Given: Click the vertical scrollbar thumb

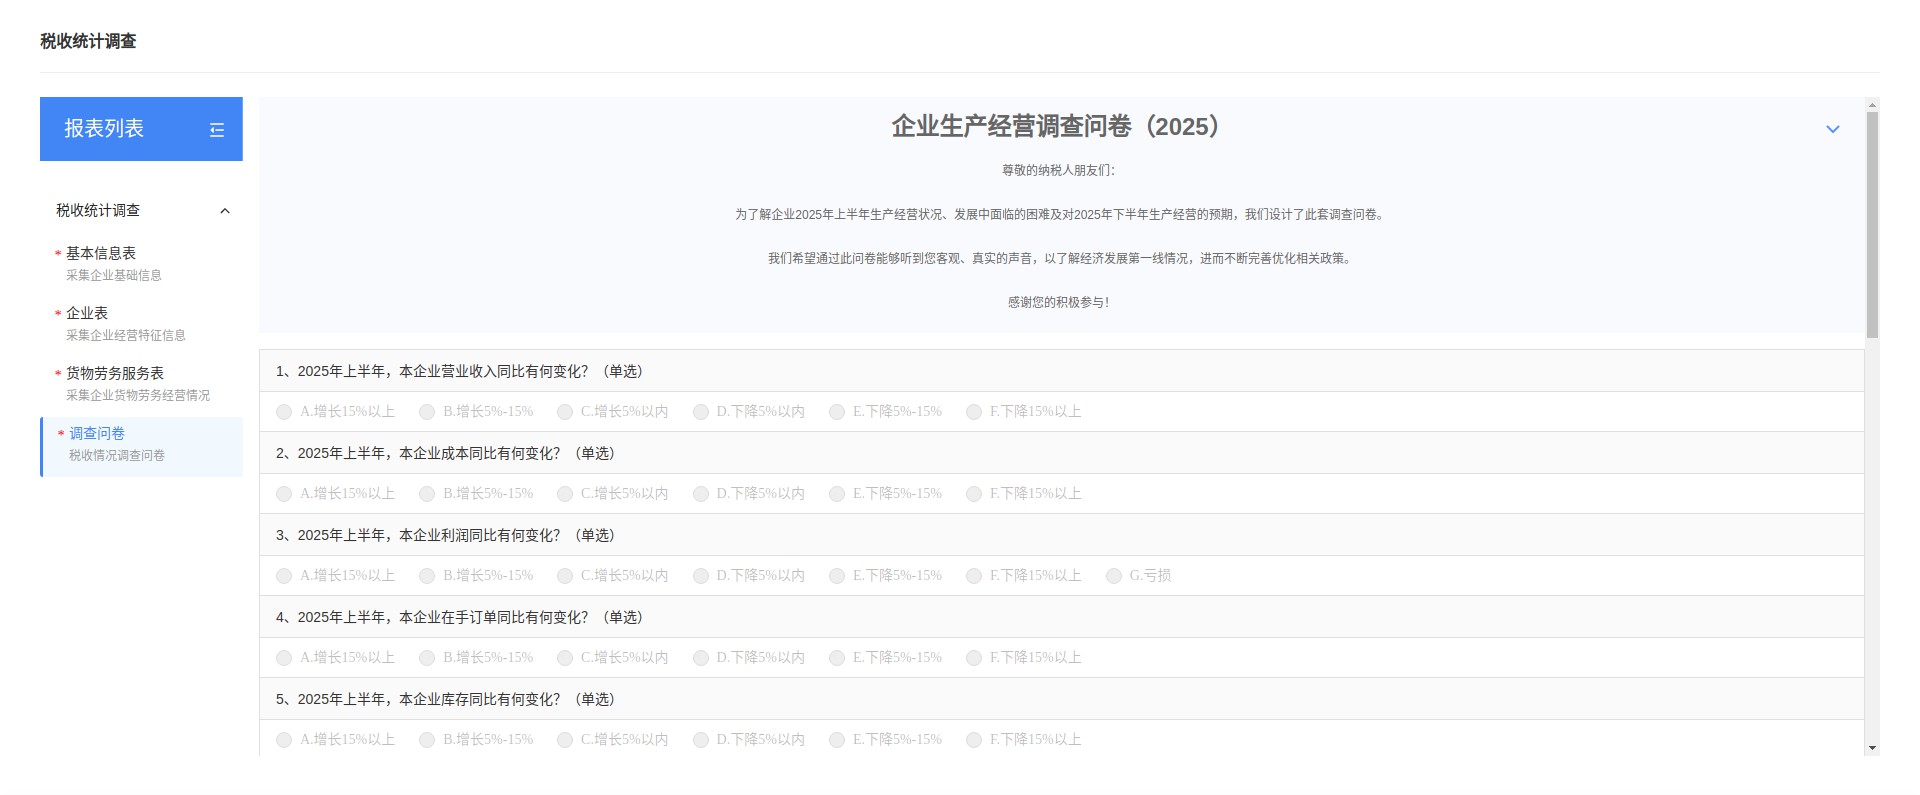Looking at the screenshot, I should [x=1872, y=225].
